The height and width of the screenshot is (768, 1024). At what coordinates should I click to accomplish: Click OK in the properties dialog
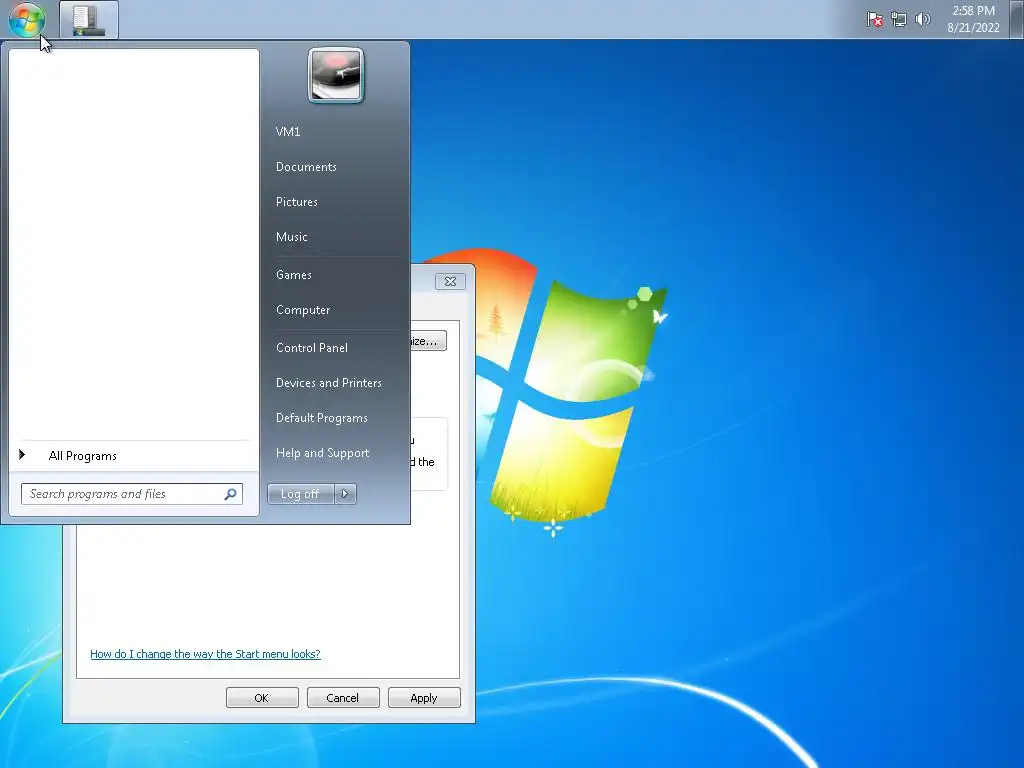[262, 697]
